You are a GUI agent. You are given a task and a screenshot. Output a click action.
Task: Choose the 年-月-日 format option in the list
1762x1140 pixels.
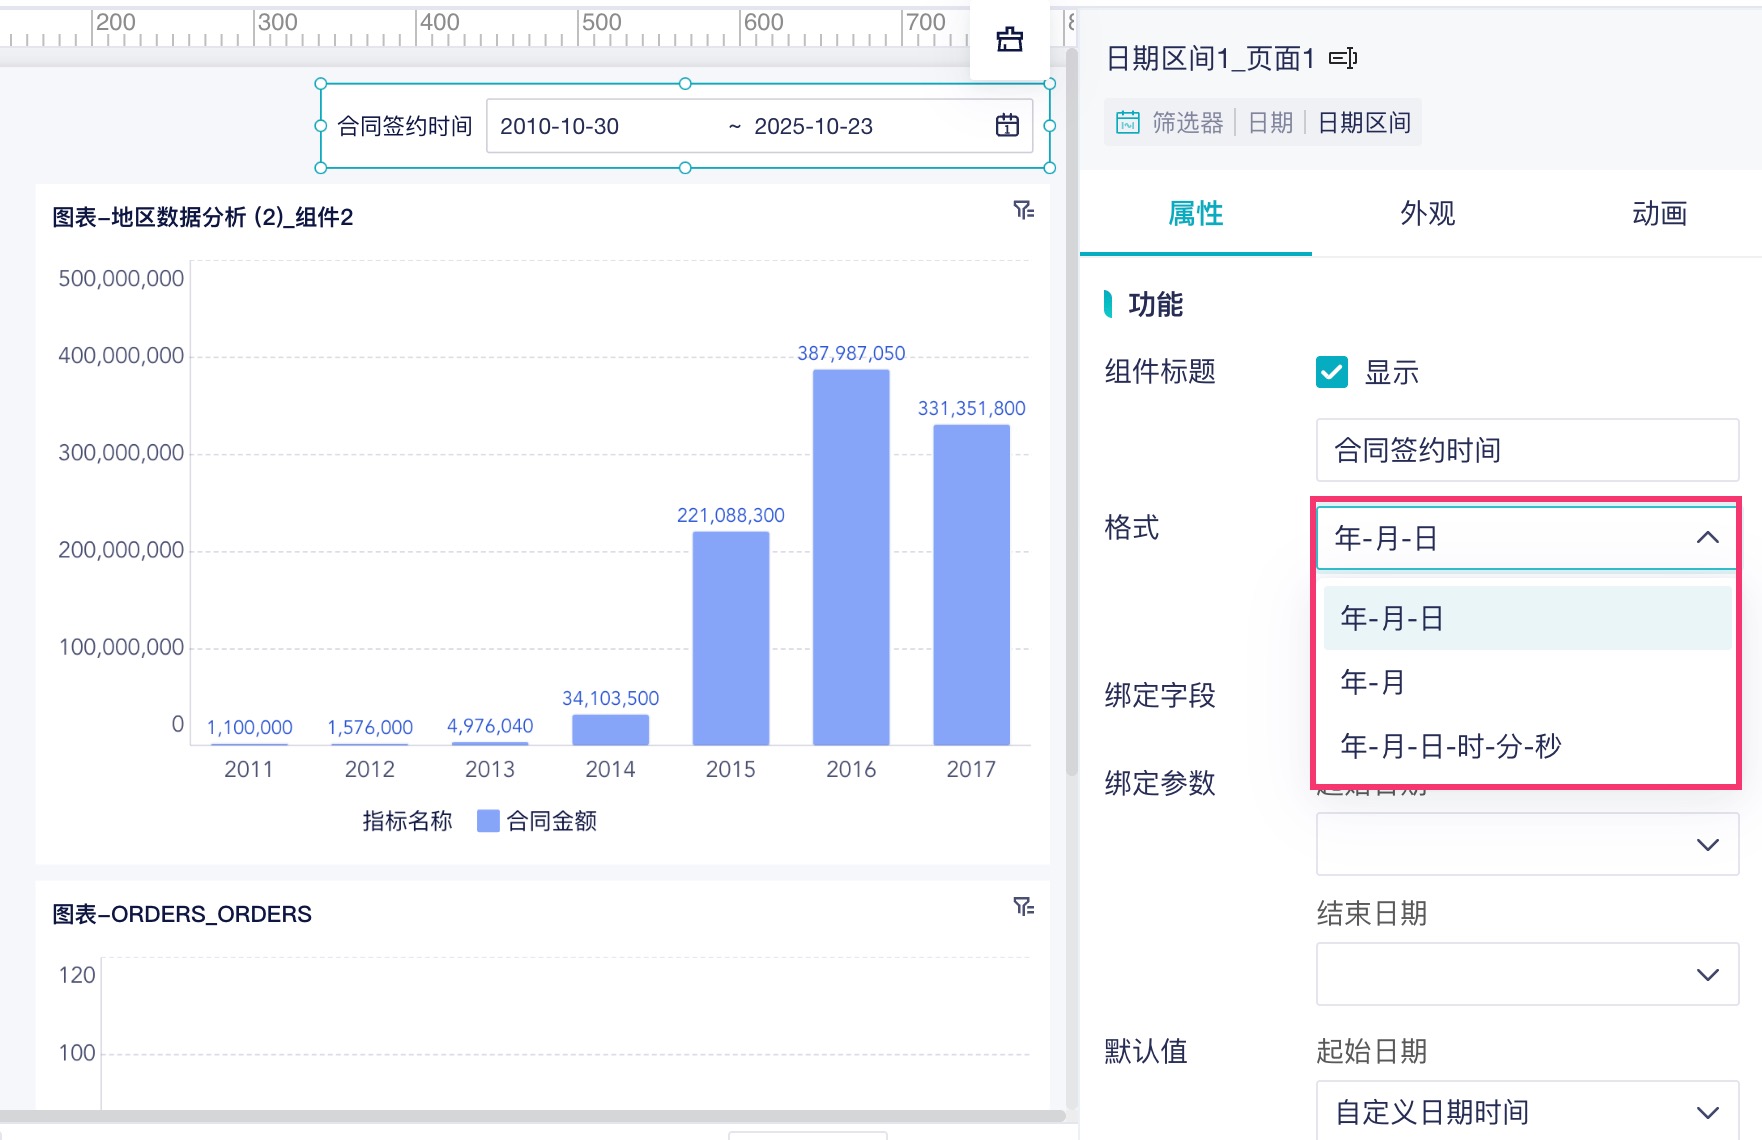point(1527,618)
